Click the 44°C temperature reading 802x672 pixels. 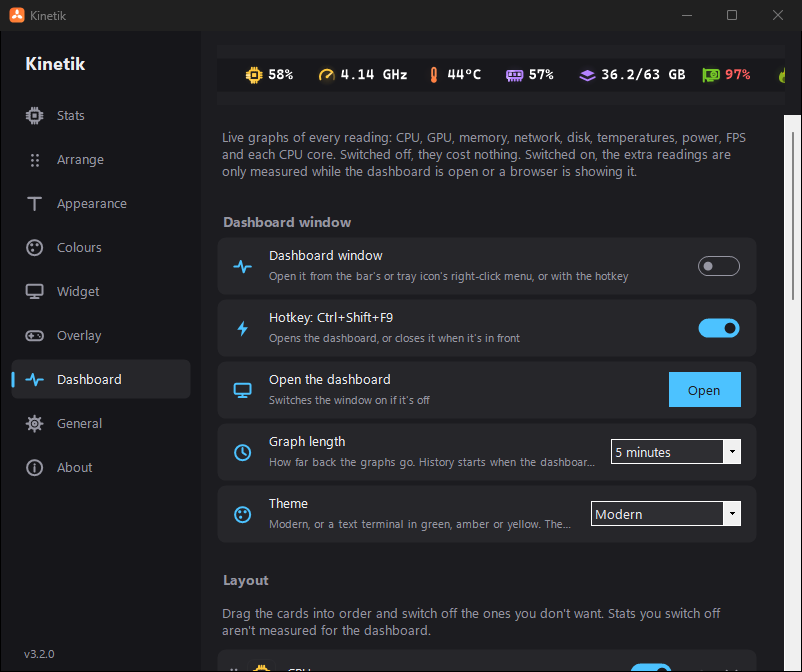(x=464, y=75)
